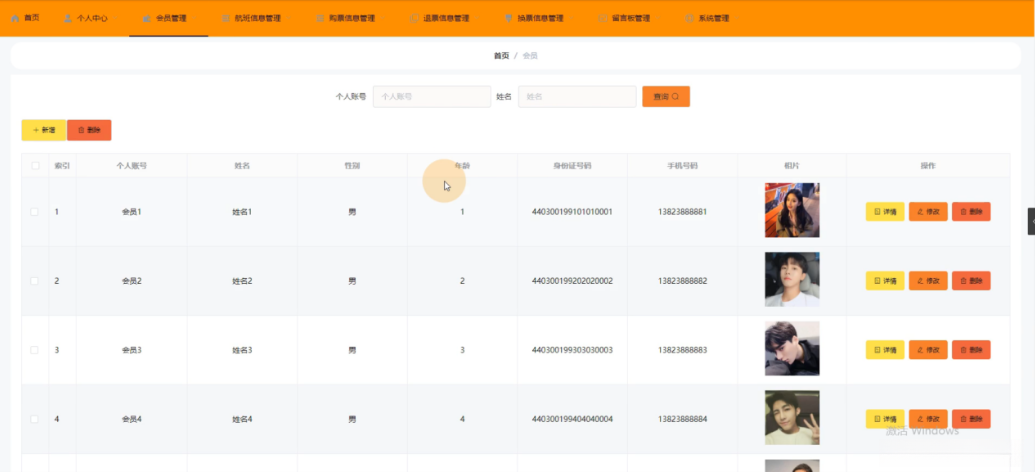The height and width of the screenshot is (474, 1035).
Task: Click the 相片 column header
Action: [792, 166]
